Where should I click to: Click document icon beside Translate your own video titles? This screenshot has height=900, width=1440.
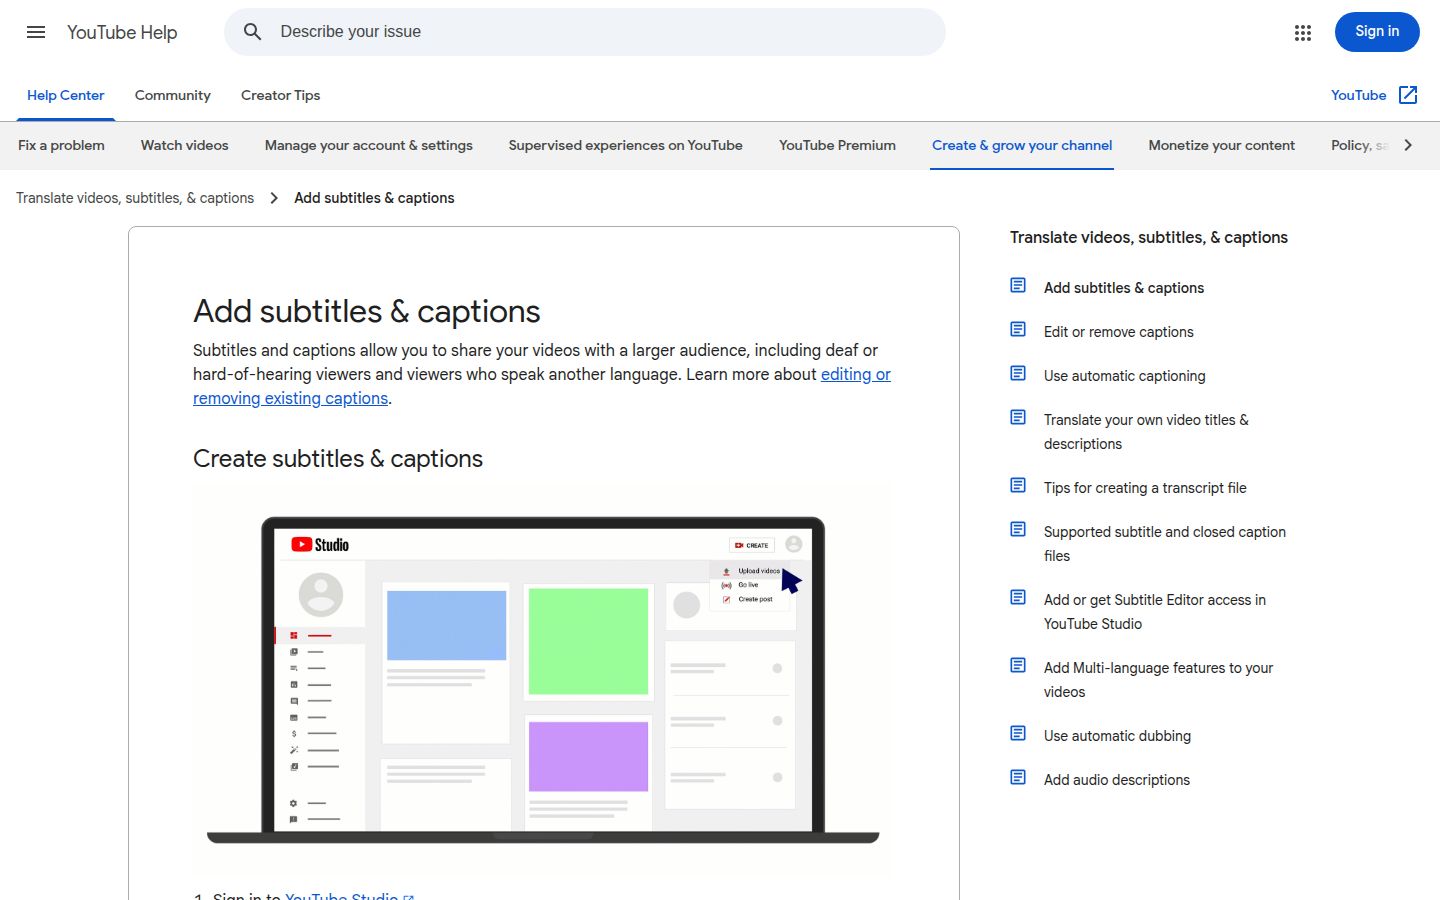1018,418
